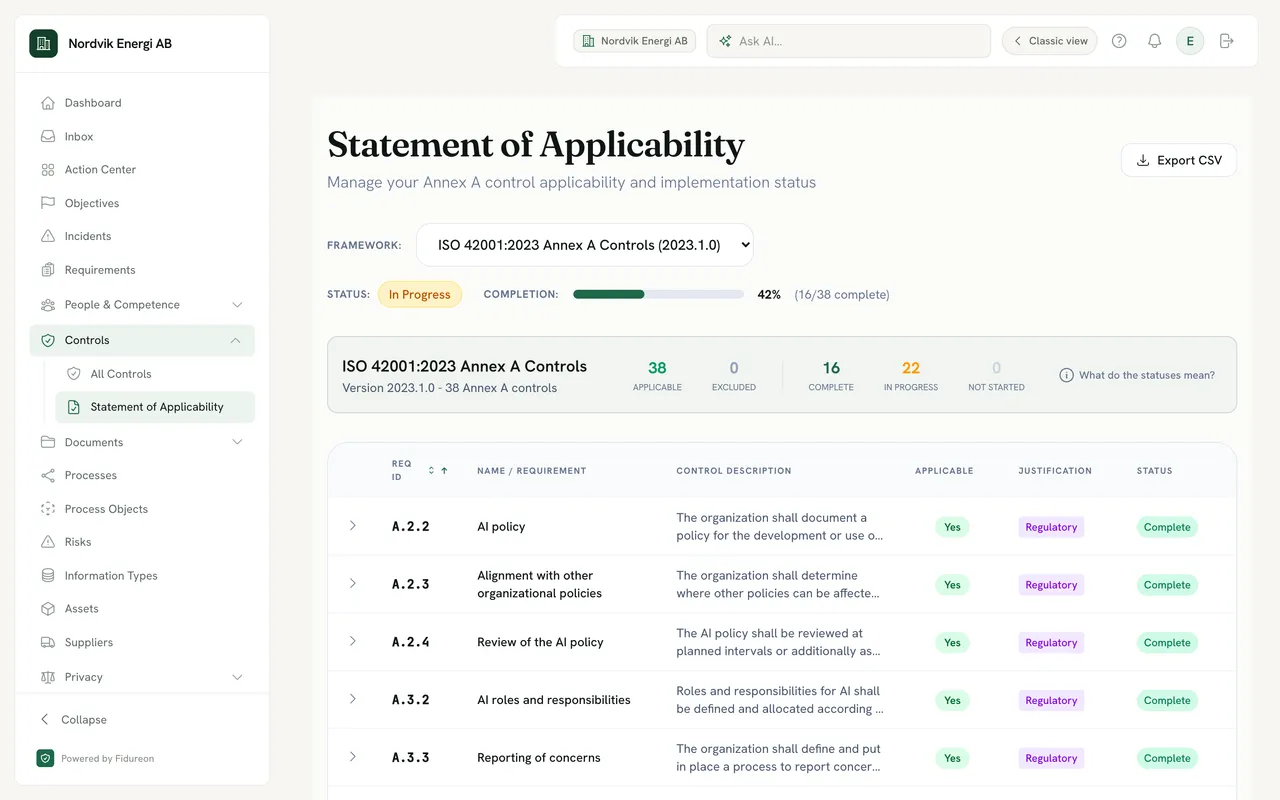This screenshot has width=1280, height=800.
Task: Select Statement of Applicability menu item
Action: [155, 407]
